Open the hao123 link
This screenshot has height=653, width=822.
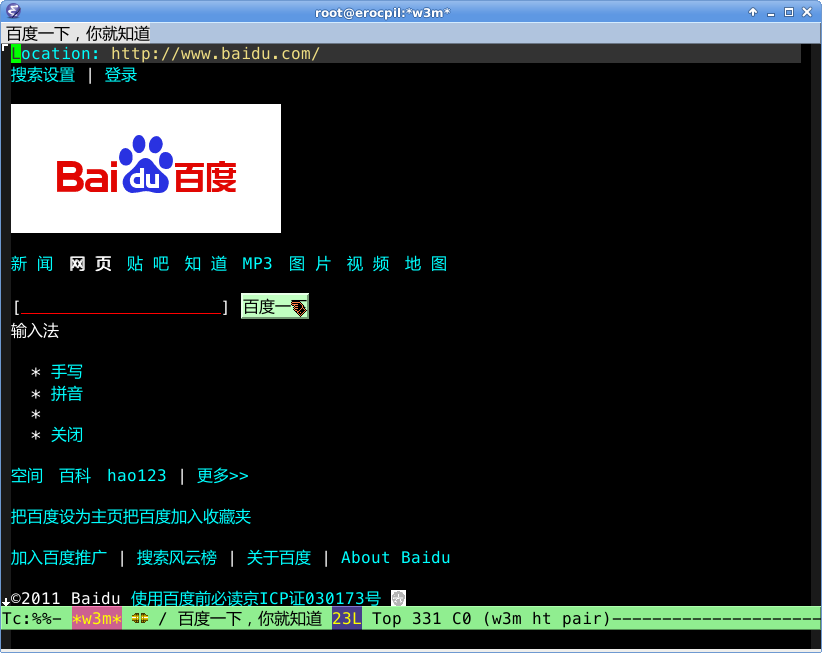(x=137, y=476)
